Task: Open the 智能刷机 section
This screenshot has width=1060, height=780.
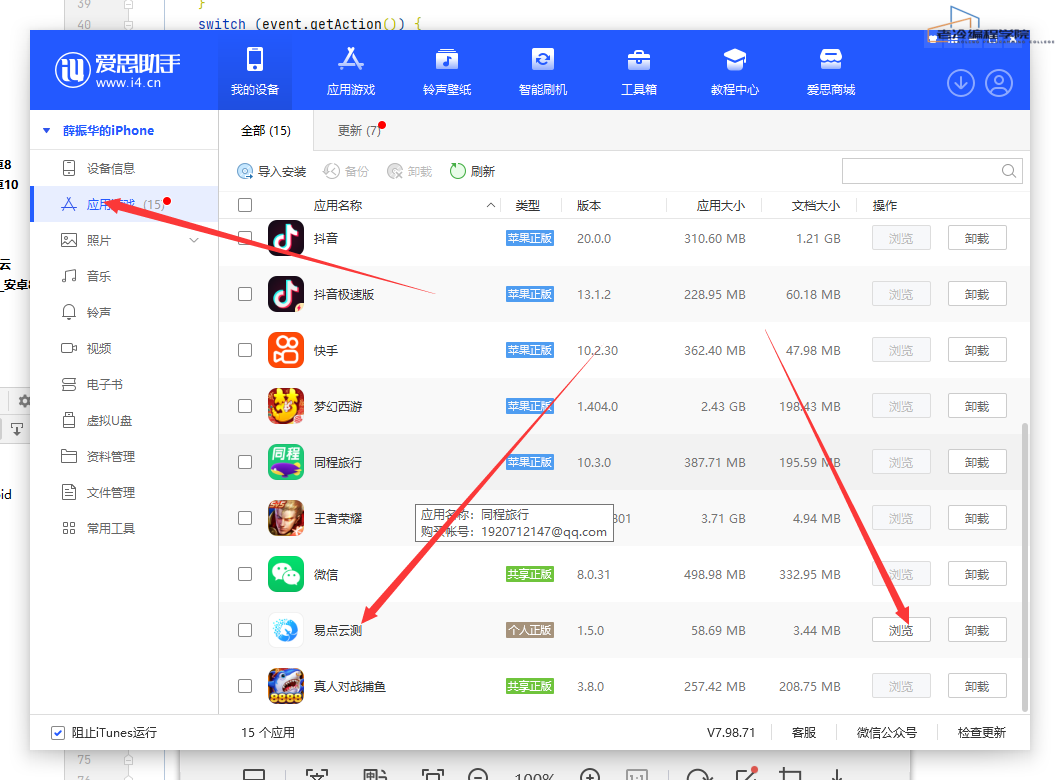Action: [x=543, y=71]
